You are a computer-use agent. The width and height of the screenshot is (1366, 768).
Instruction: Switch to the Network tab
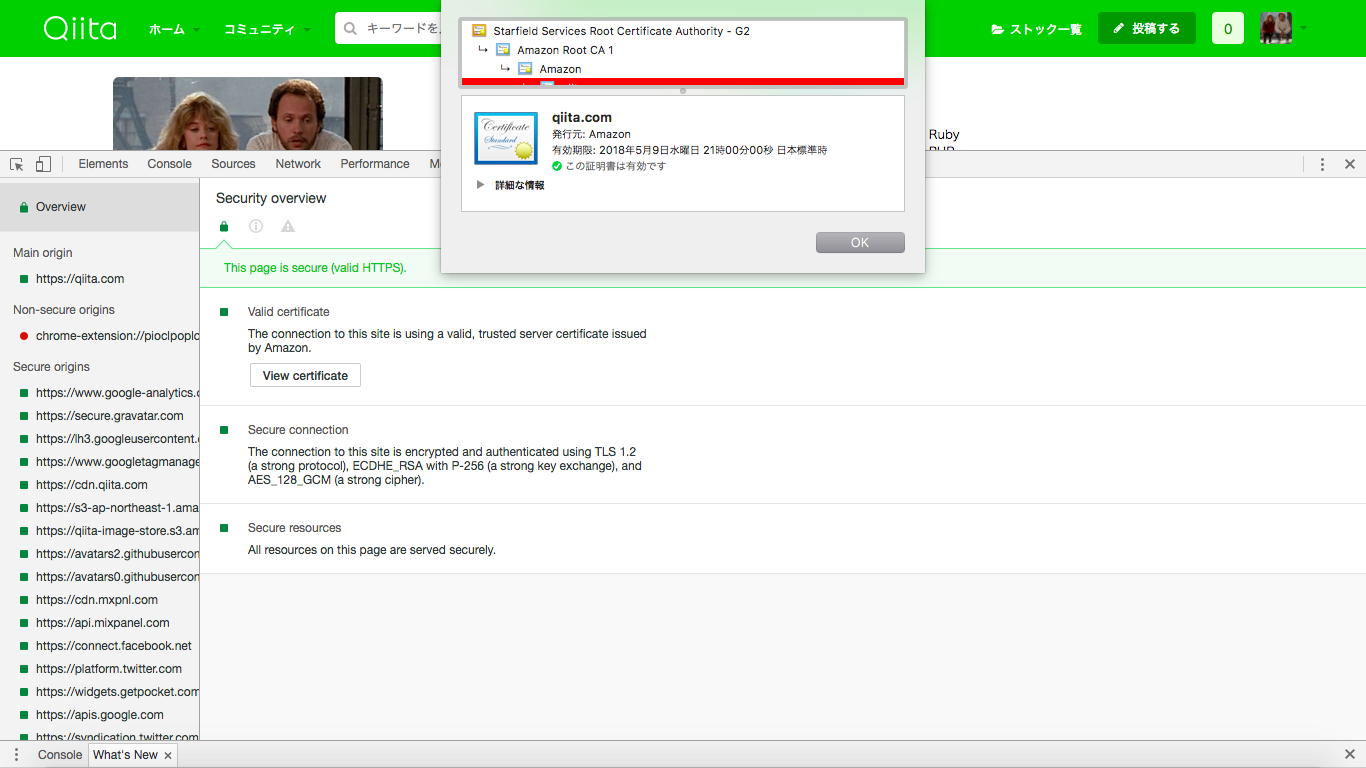[x=298, y=164]
